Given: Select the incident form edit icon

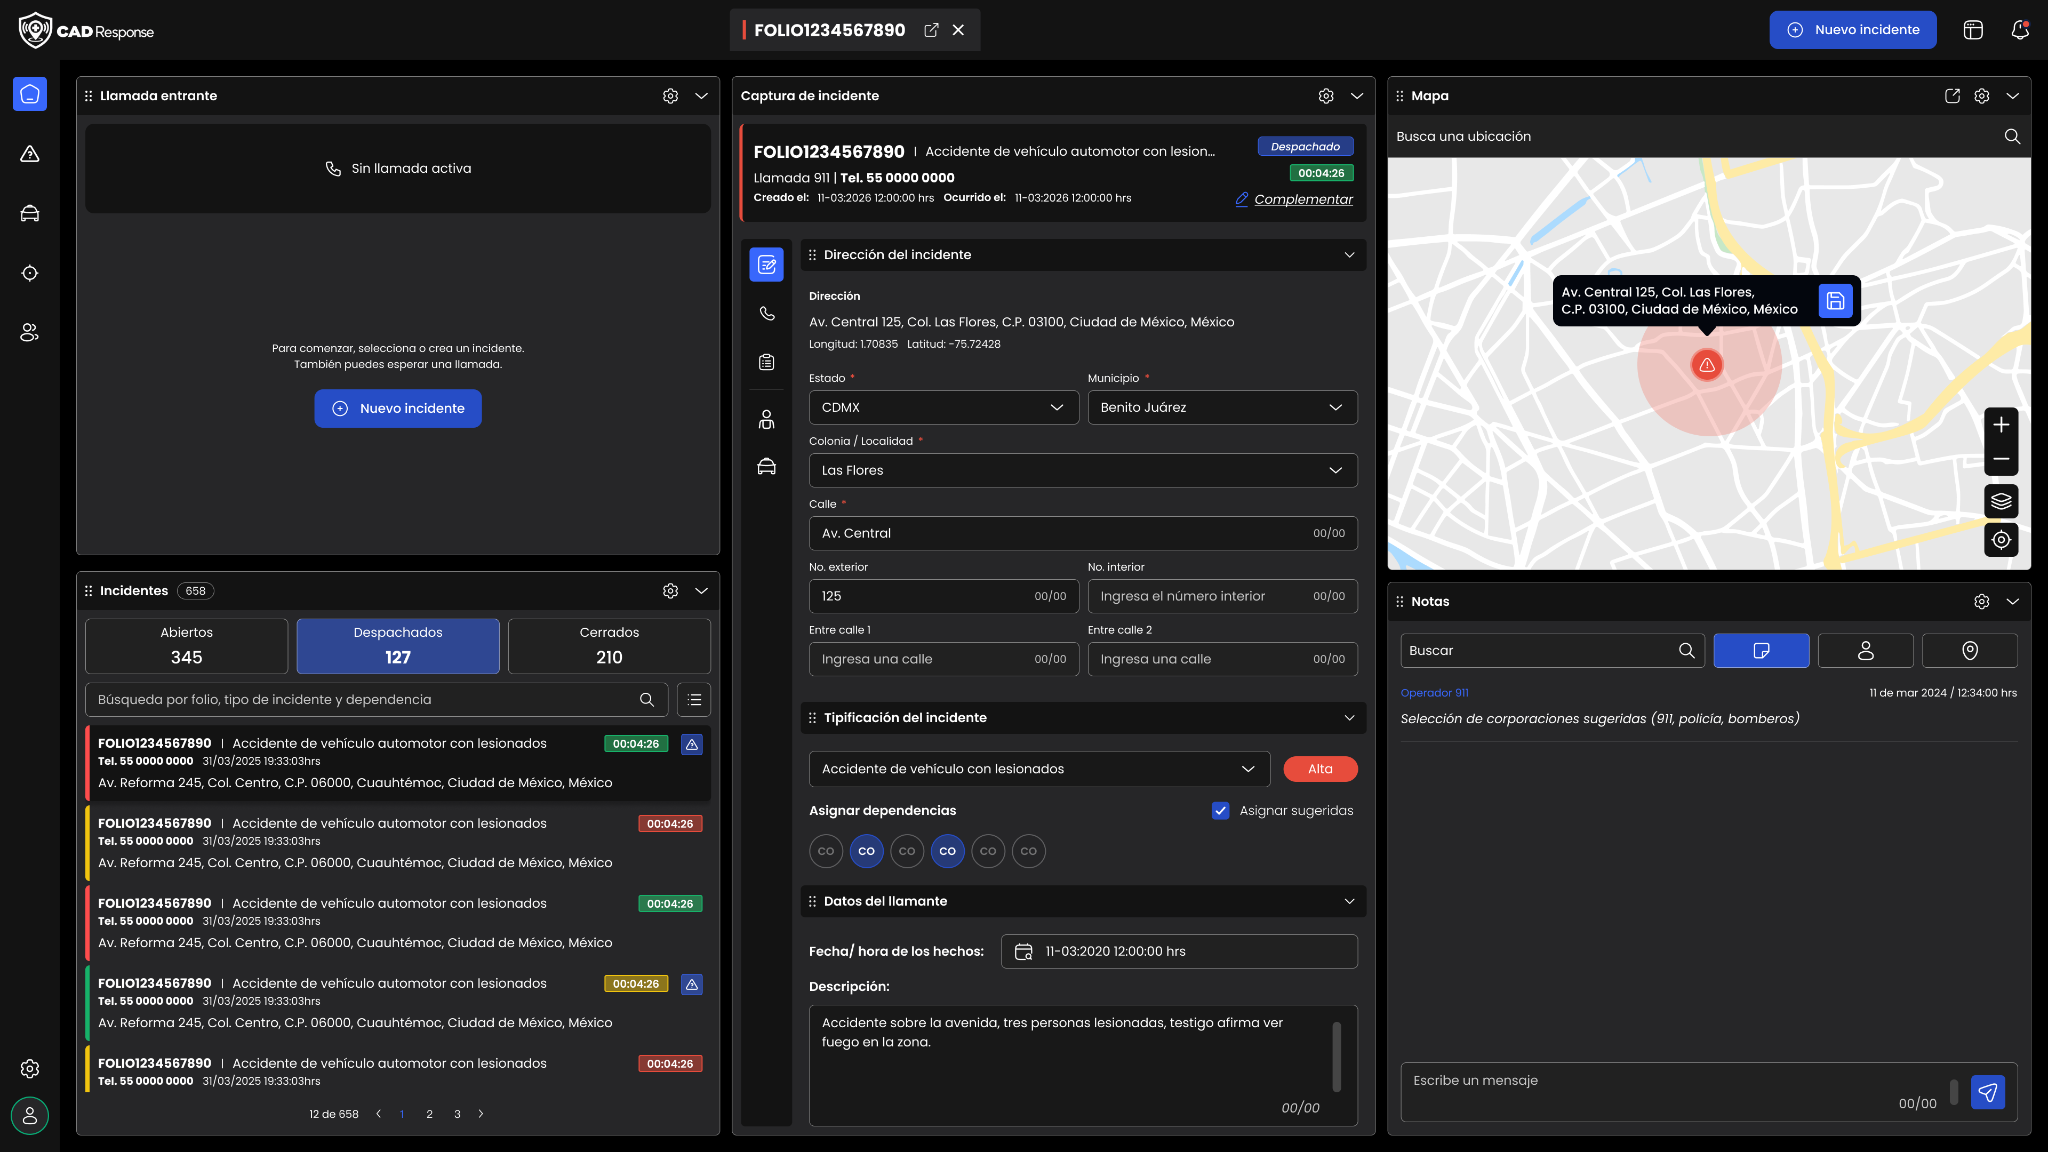Looking at the screenshot, I should click(767, 264).
